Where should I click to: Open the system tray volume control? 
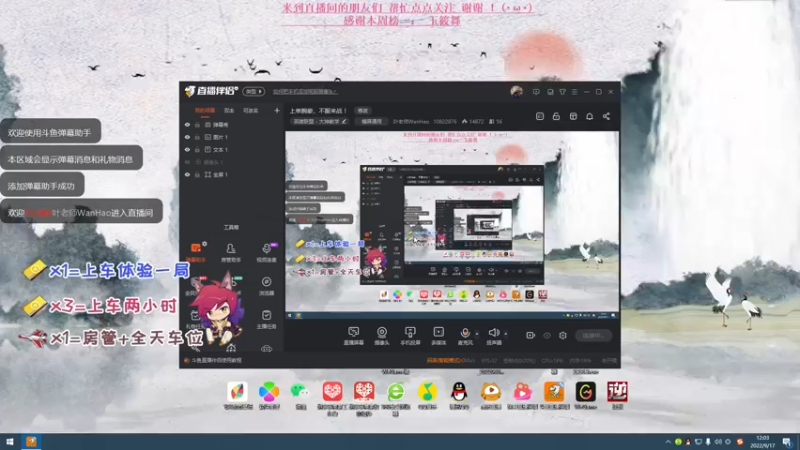pos(718,442)
